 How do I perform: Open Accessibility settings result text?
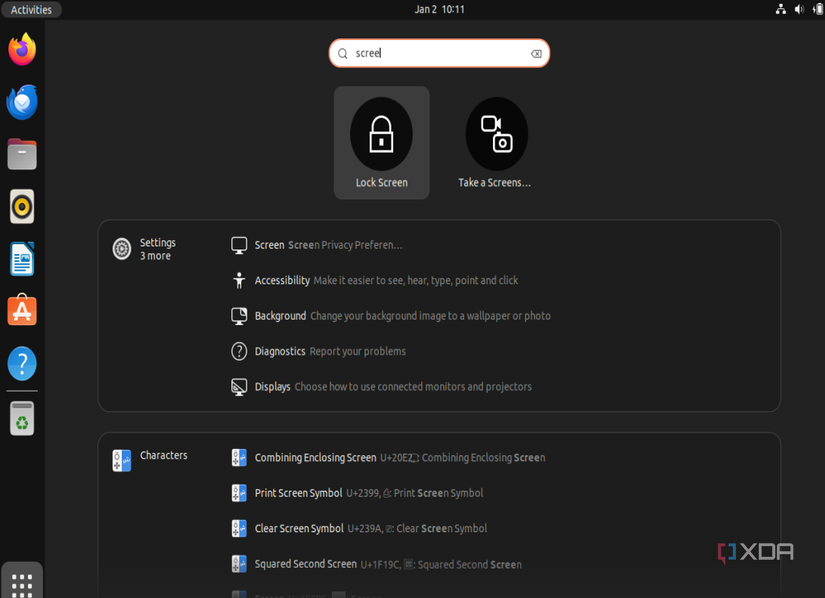[x=386, y=280]
